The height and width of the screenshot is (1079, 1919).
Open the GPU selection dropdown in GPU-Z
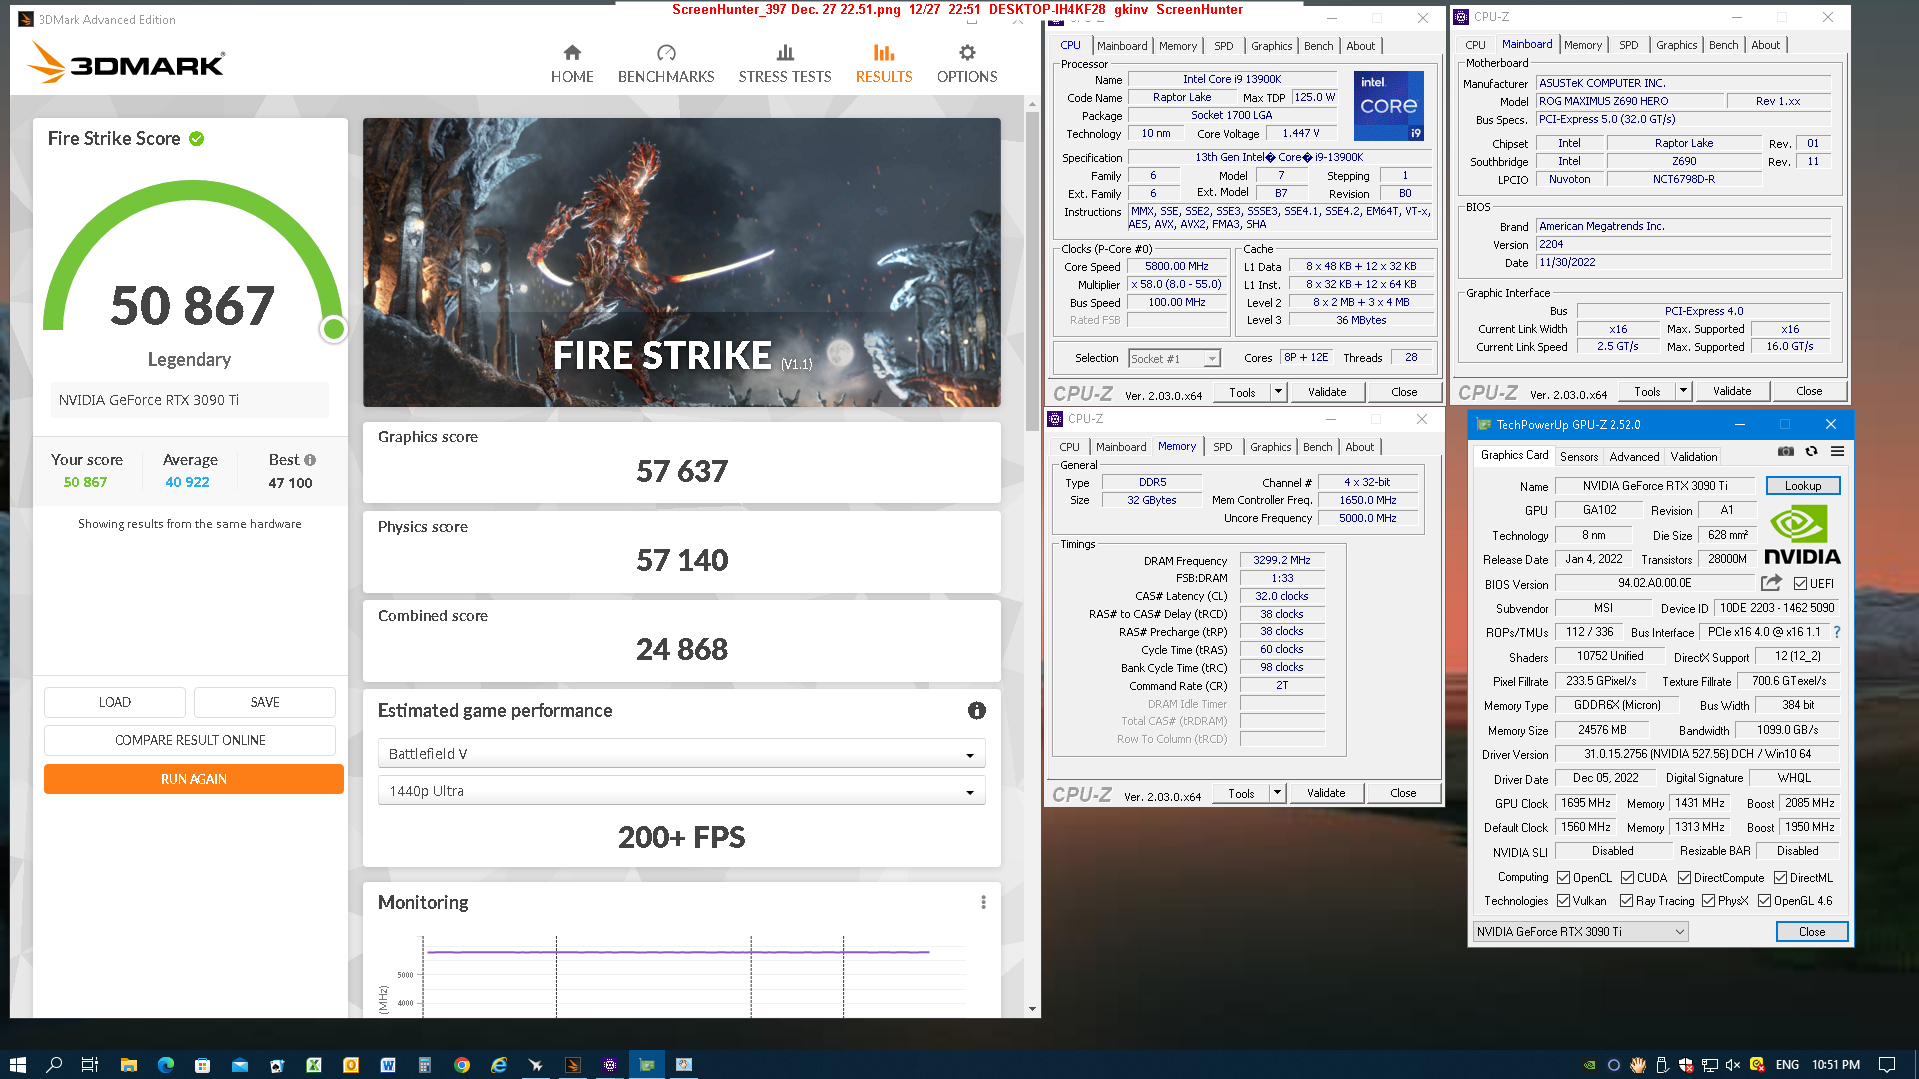(1580, 931)
